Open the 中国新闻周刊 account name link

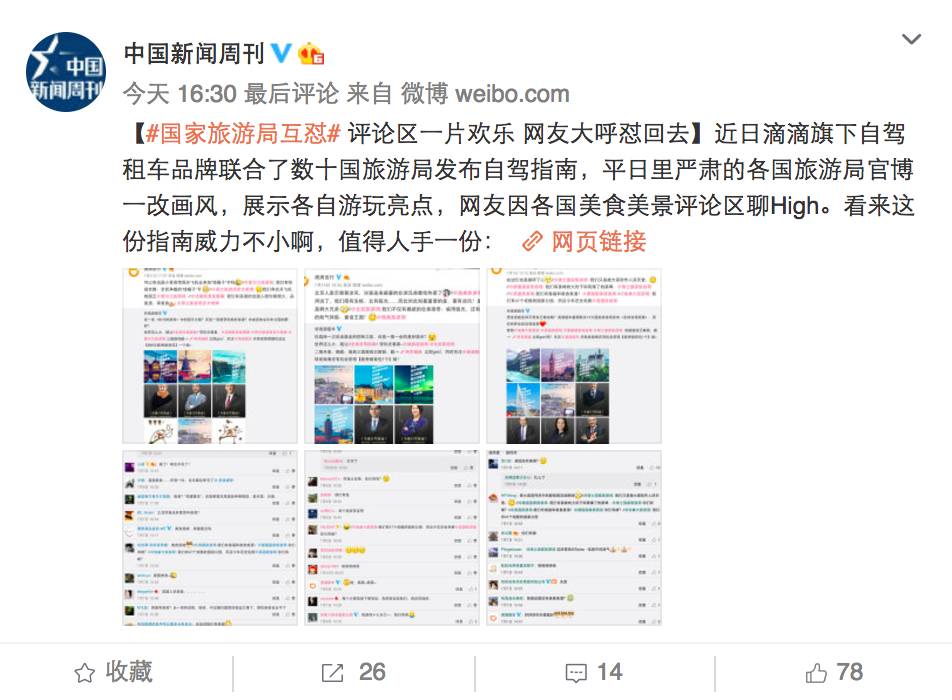[x=194, y=53]
